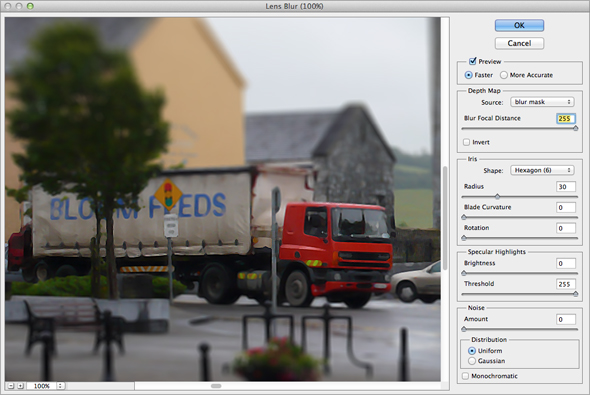Enable the Invert checkbox

coord(467,142)
